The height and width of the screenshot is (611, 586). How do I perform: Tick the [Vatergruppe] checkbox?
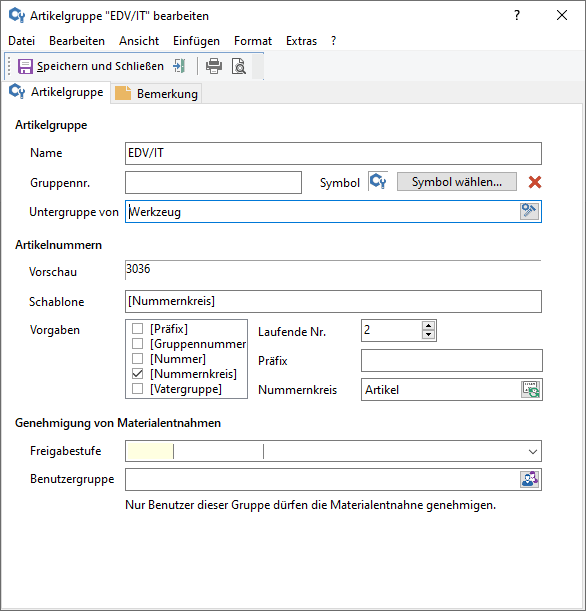pos(137,388)
